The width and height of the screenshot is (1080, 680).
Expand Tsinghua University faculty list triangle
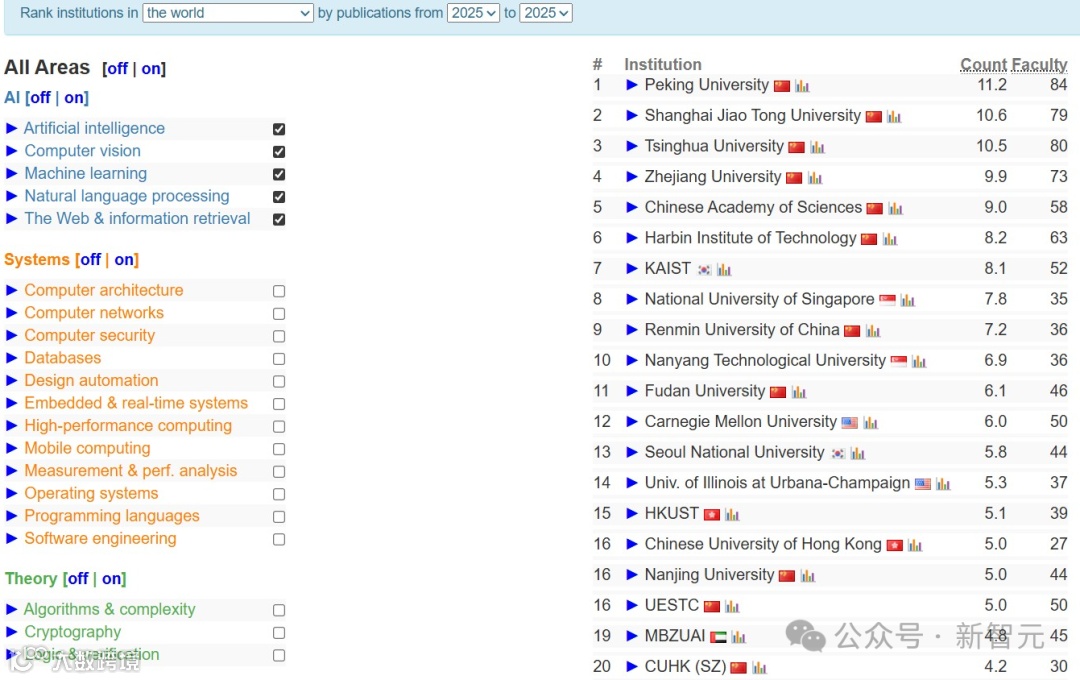coord(632,146)
